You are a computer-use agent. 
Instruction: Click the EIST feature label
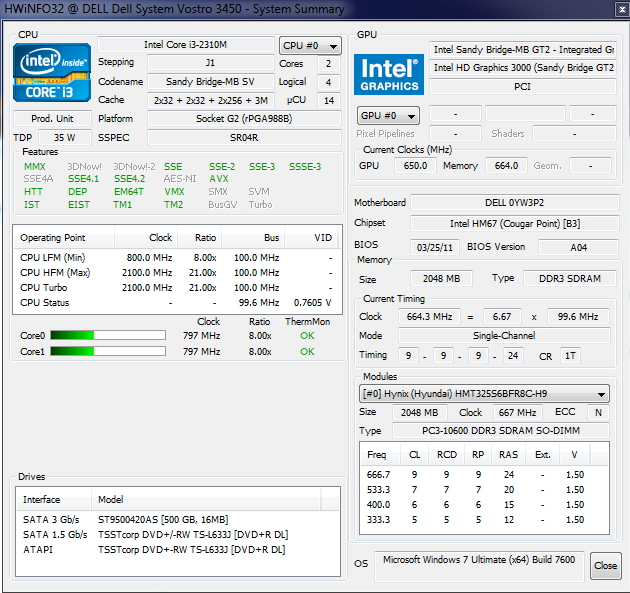pos(79,204)
